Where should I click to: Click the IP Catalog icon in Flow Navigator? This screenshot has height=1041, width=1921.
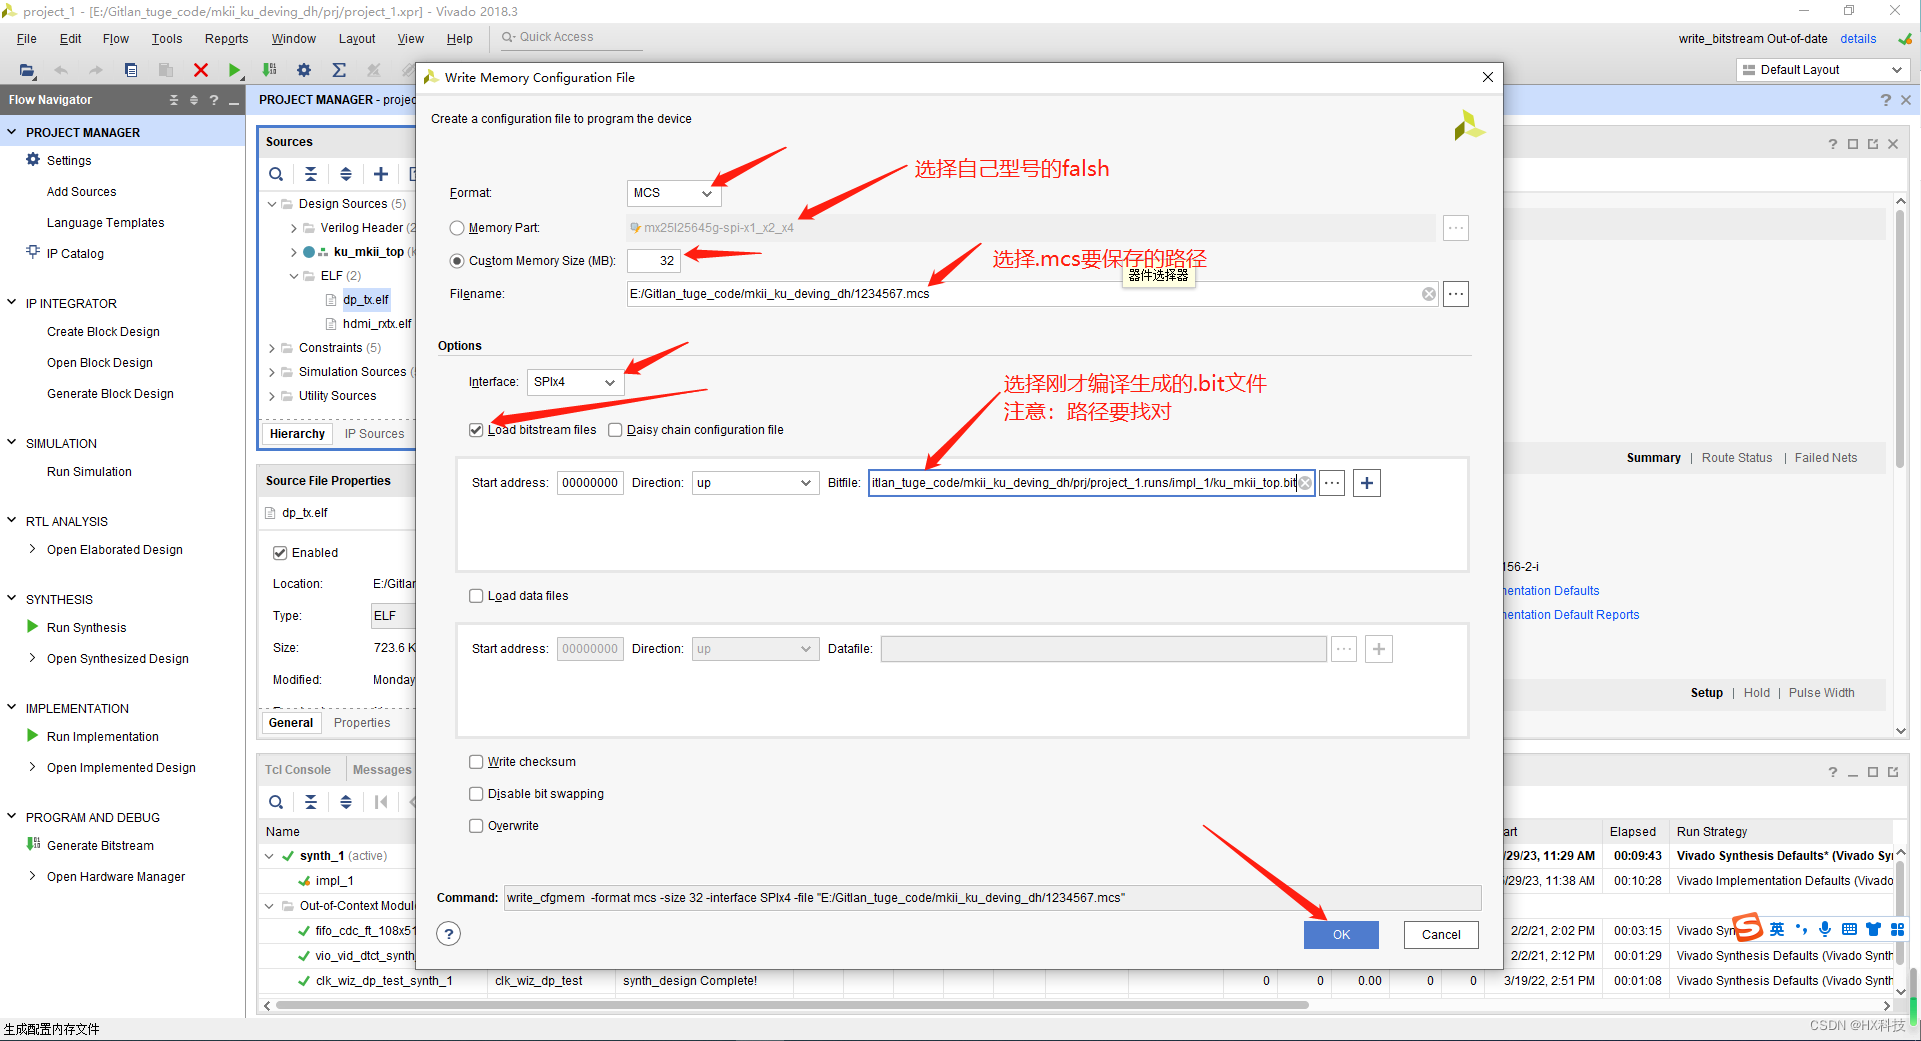tap(33, 253)
